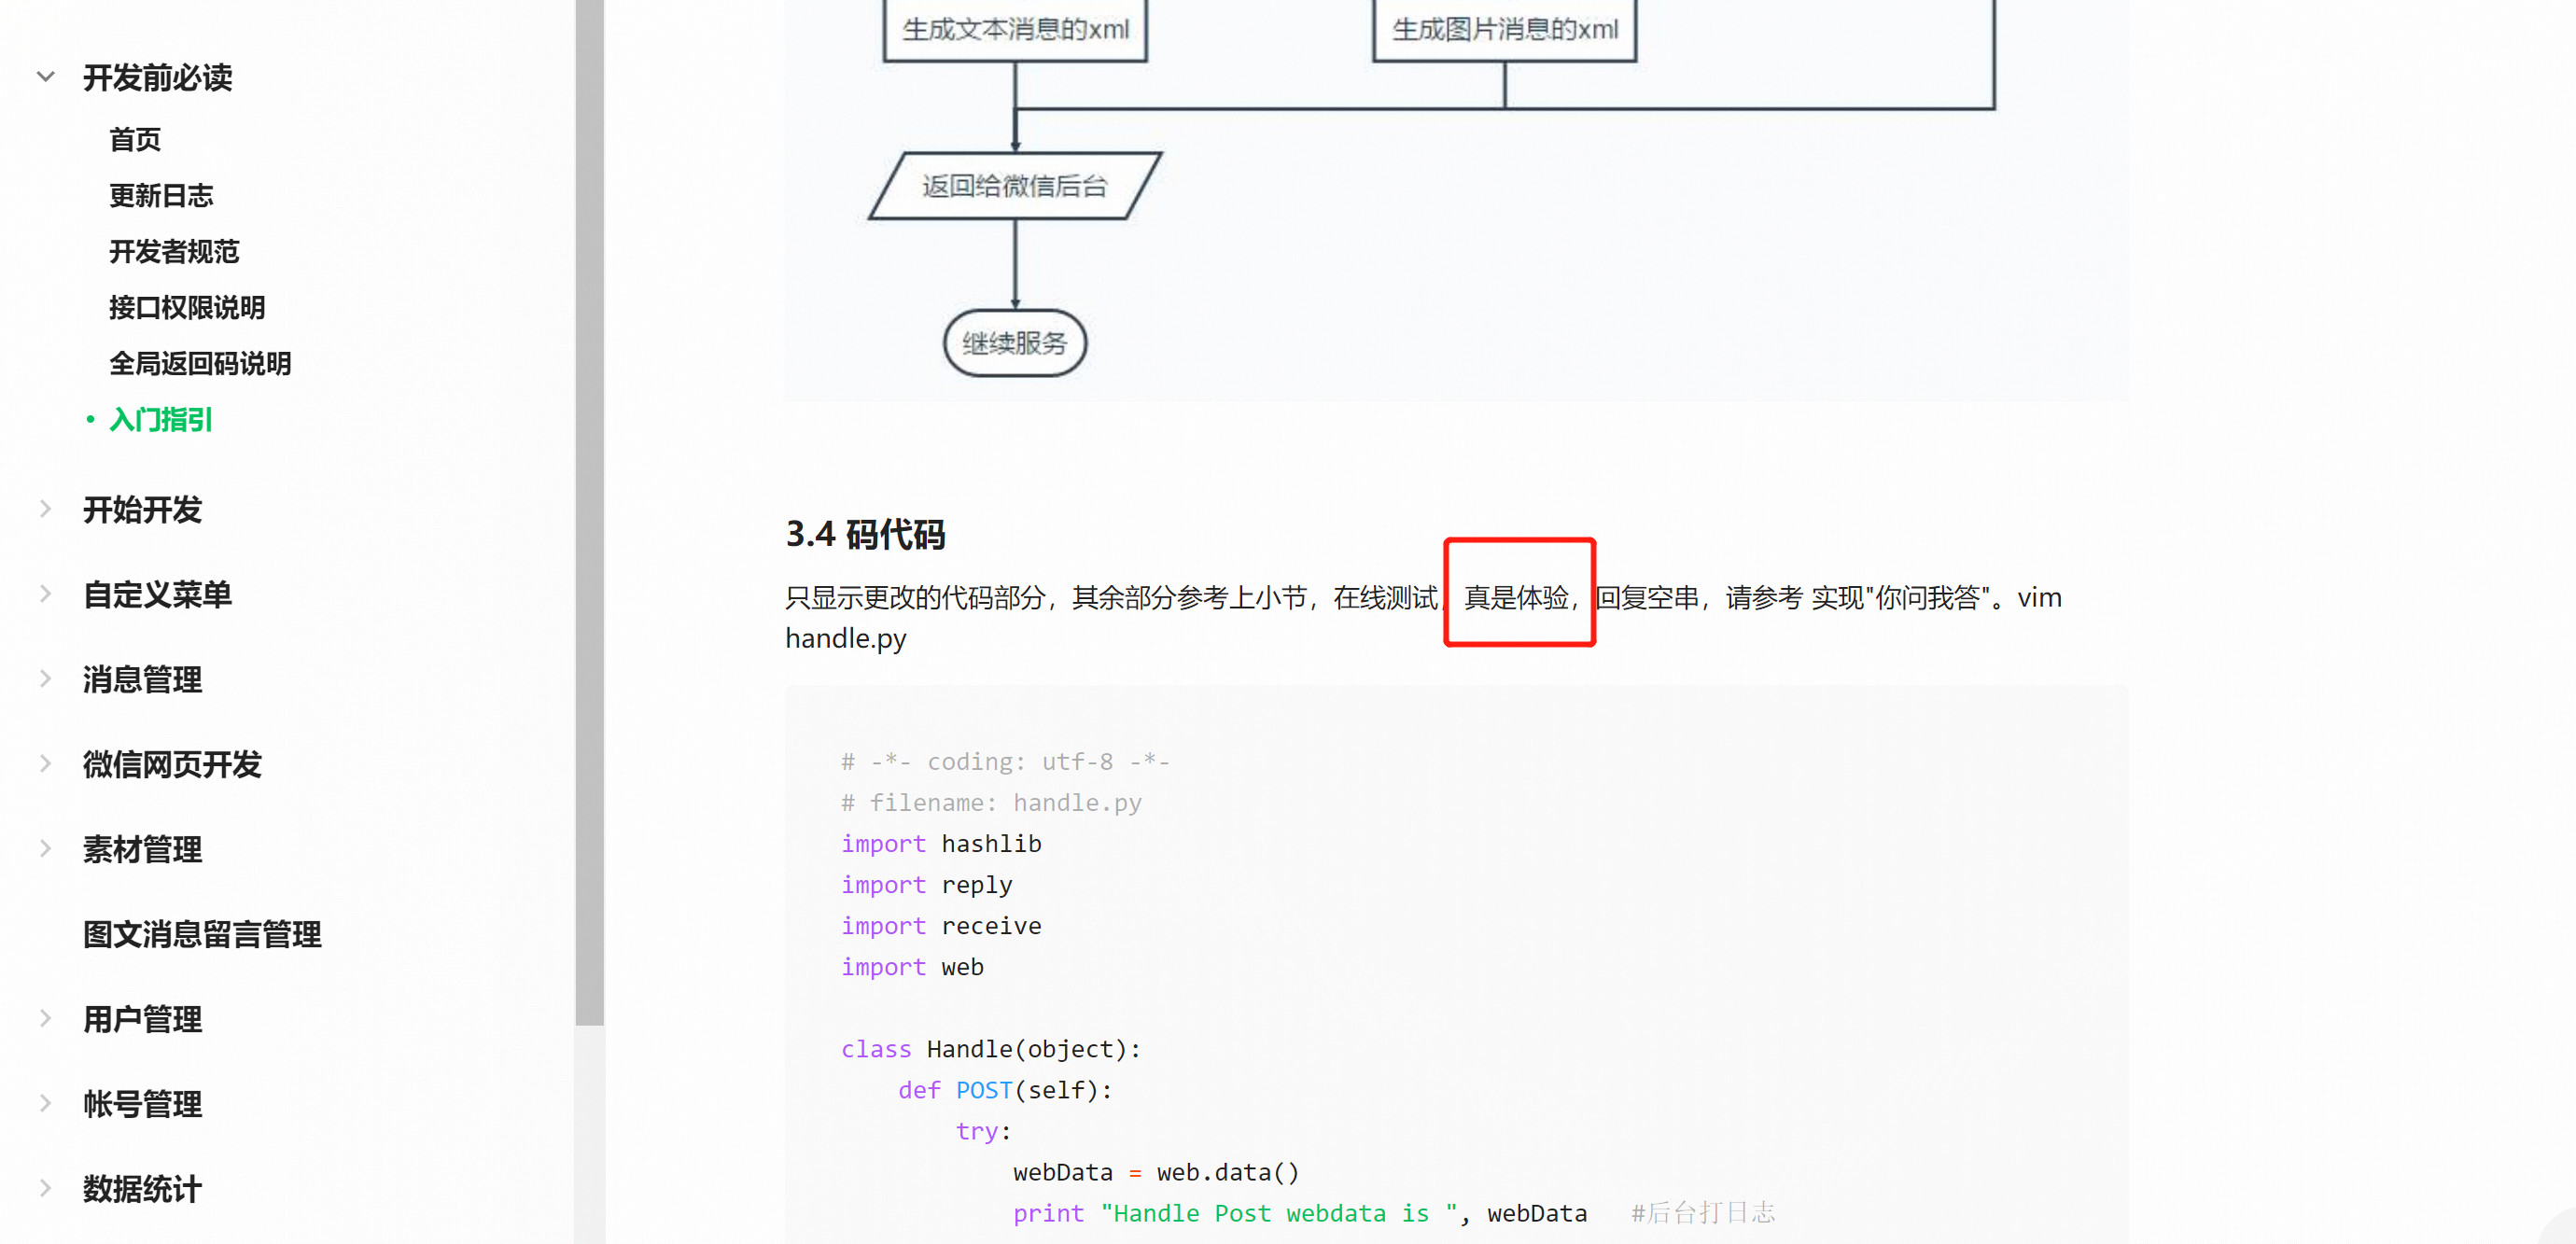2576x1244 pixels.
Task: Expand the 开始开发 section chevron
Action: 45,509
